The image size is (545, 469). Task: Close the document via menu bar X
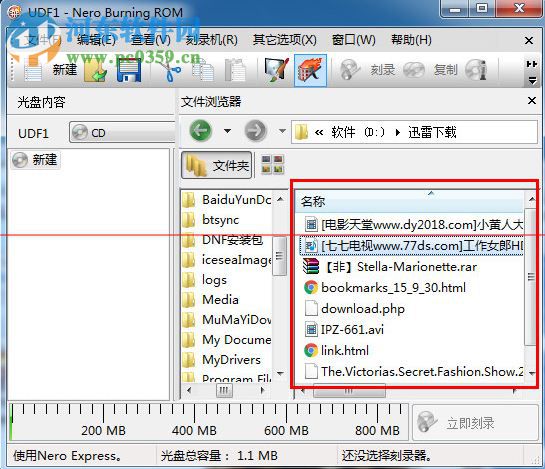coord(529,41)
